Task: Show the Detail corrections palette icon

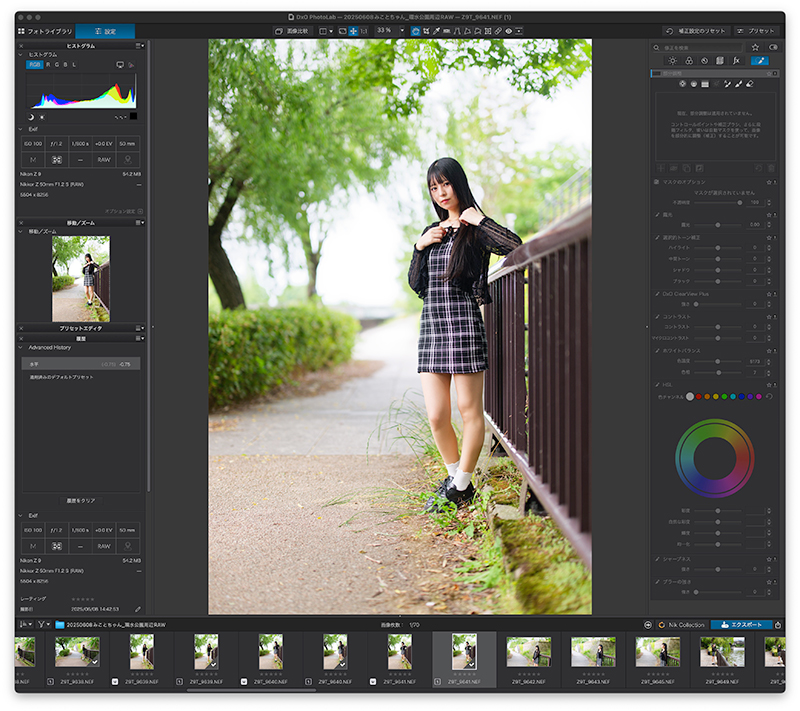Action: click(705, 61)
